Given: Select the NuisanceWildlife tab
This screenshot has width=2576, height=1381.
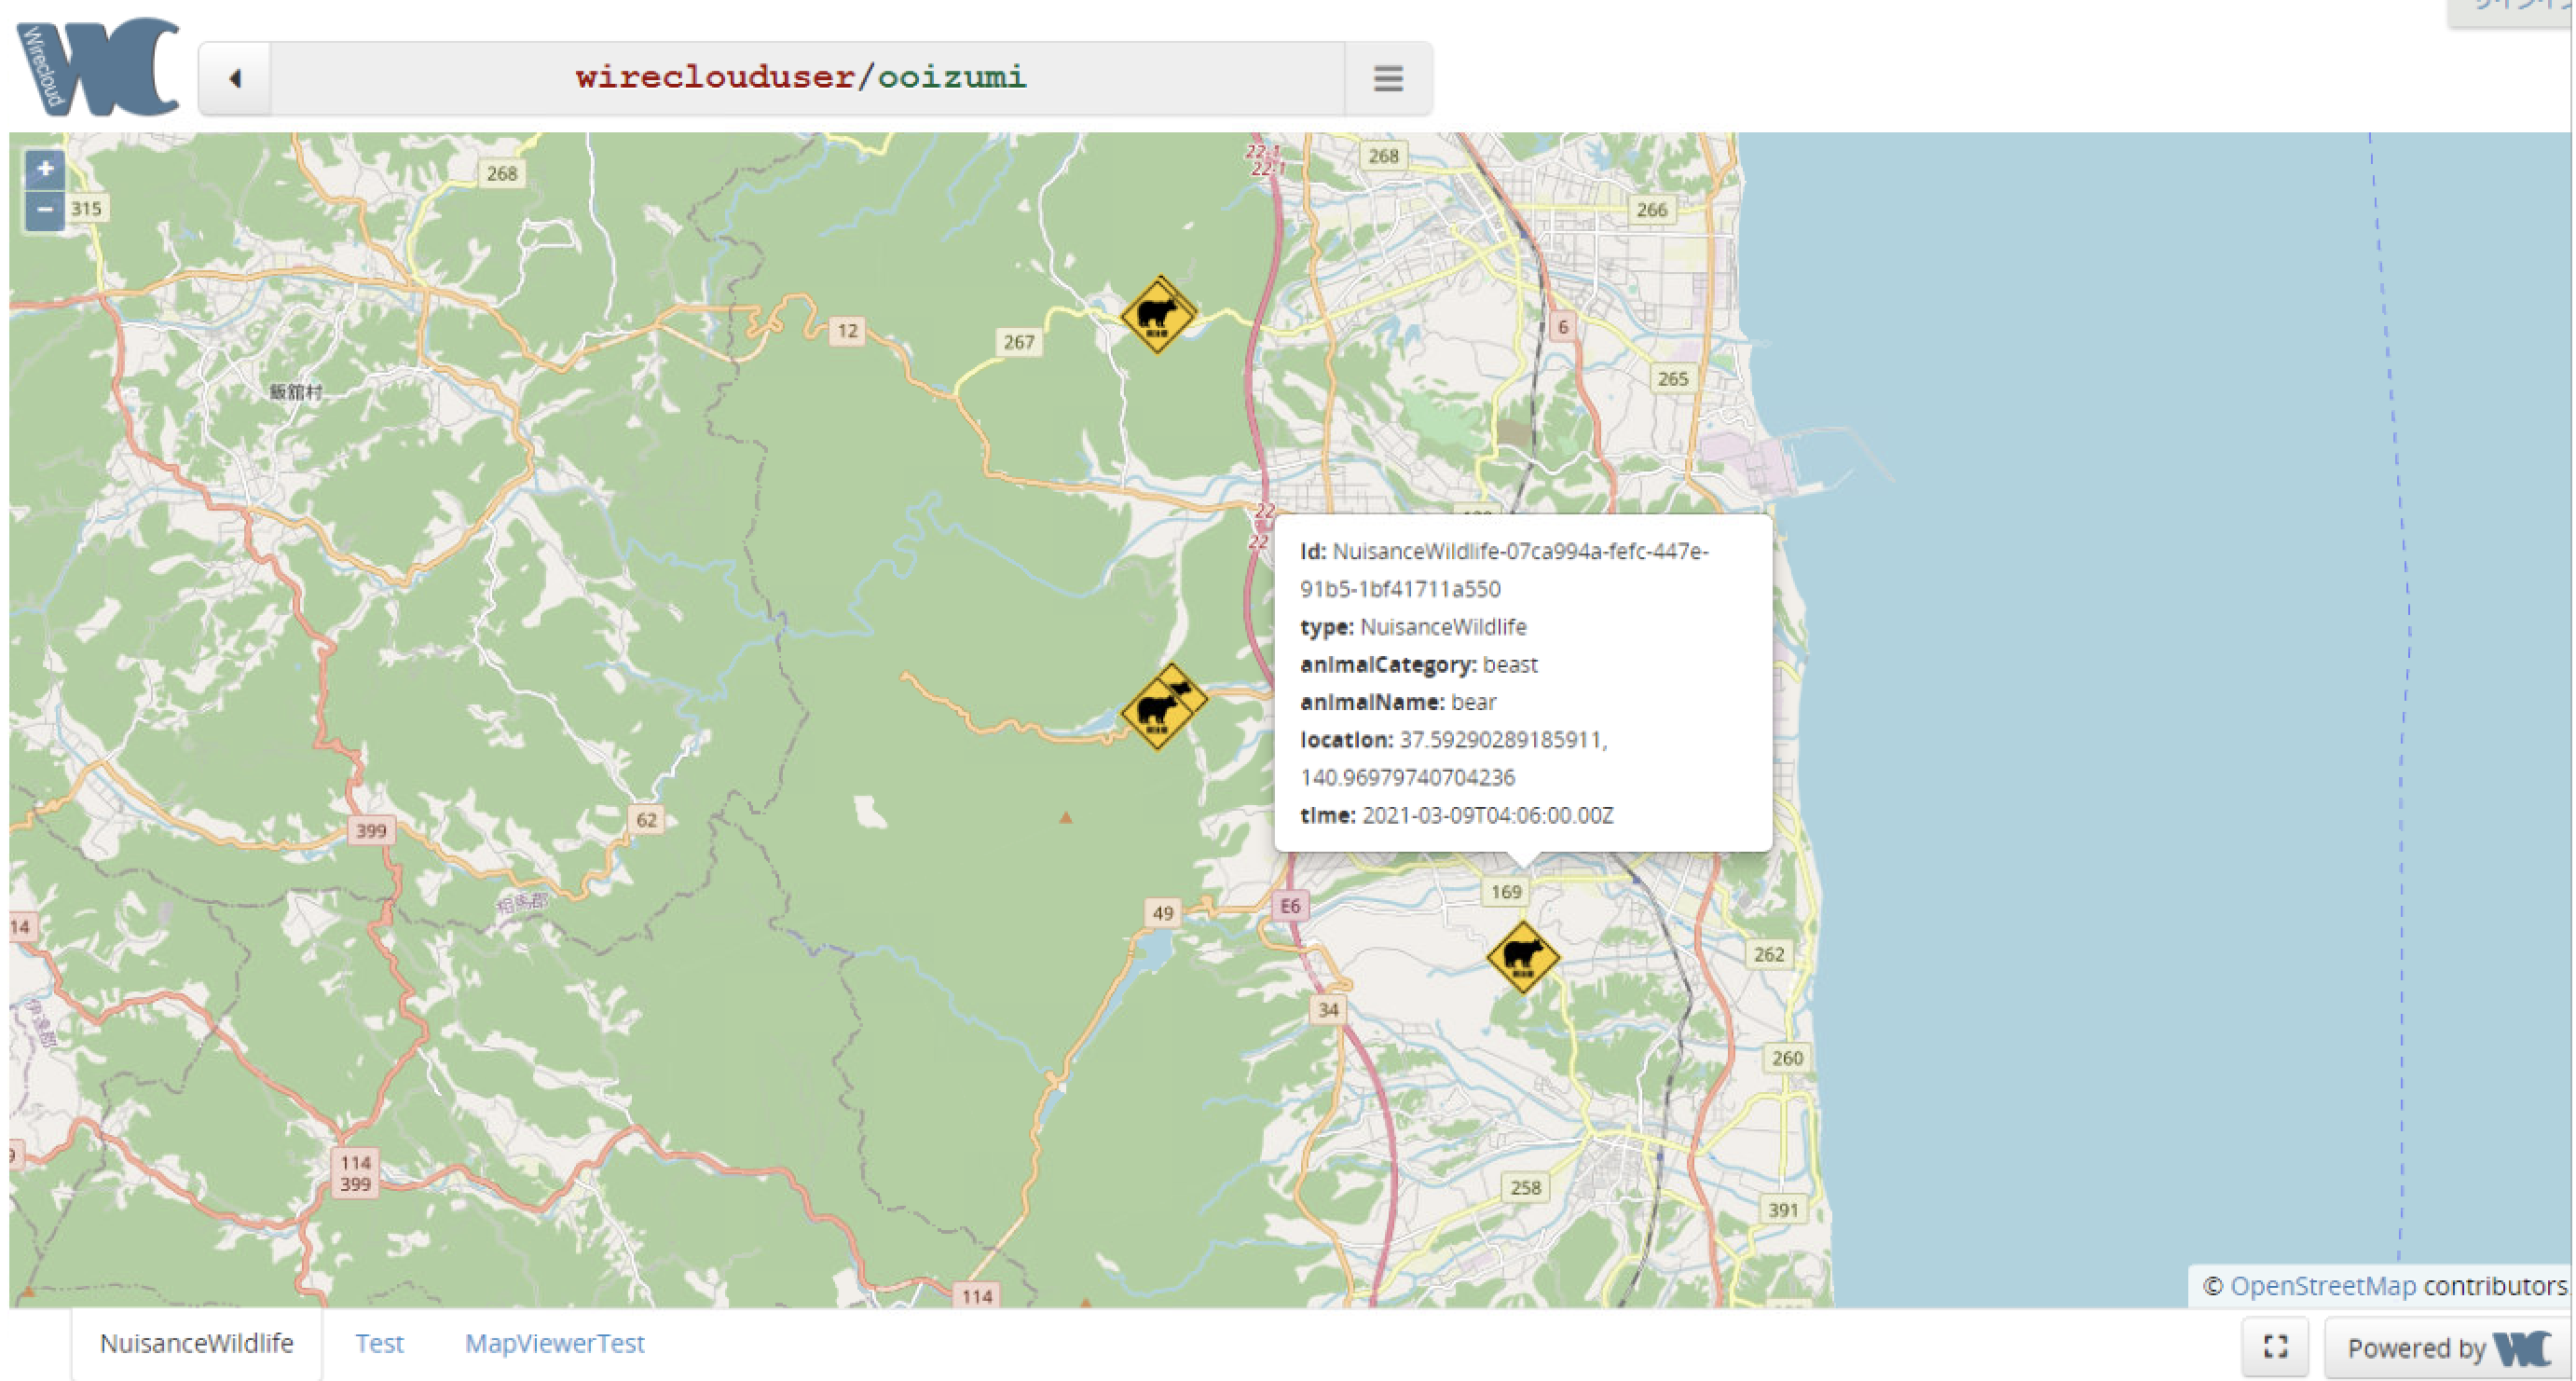Looking at the screenshot, I should pyautogui.click(x=197, y=1344).
